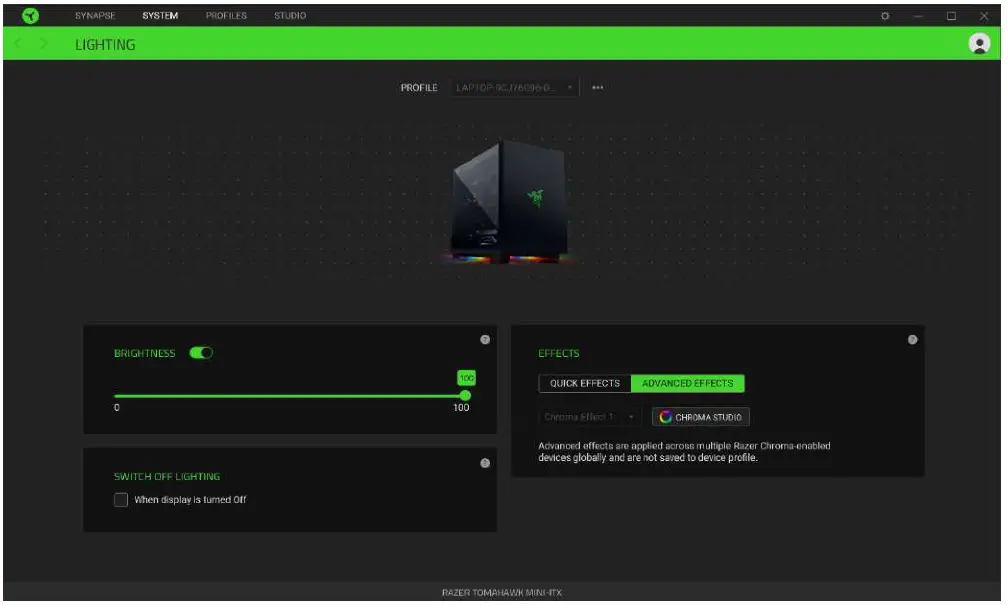Select the Quick Effects tab
The height and width of the screenshot is (606, 1008).
point(585,384)
